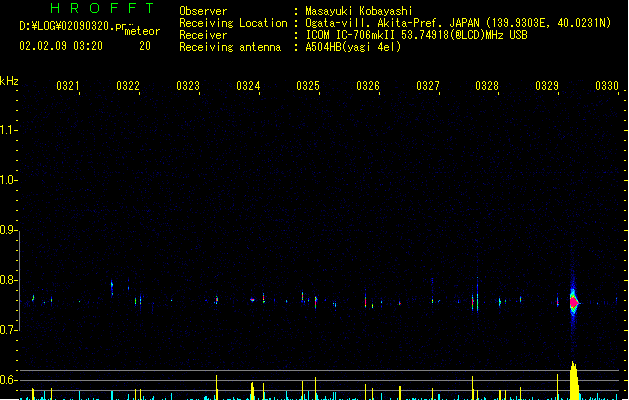Click the kHz axis unit label
The width and height of the screenshot is (629, 400).
9,81
